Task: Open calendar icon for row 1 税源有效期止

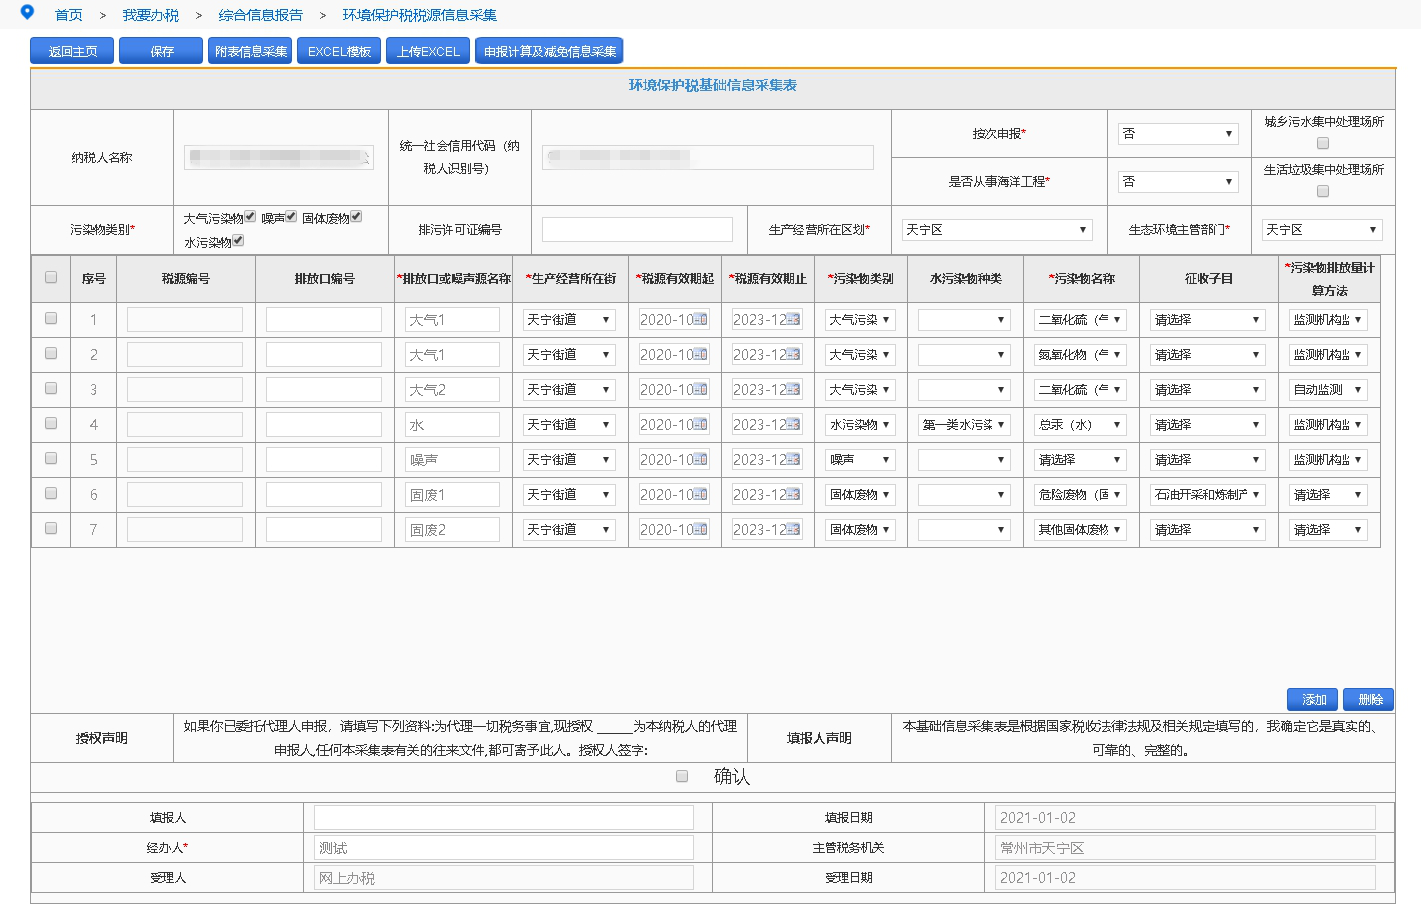Action: tap(793, 320)
